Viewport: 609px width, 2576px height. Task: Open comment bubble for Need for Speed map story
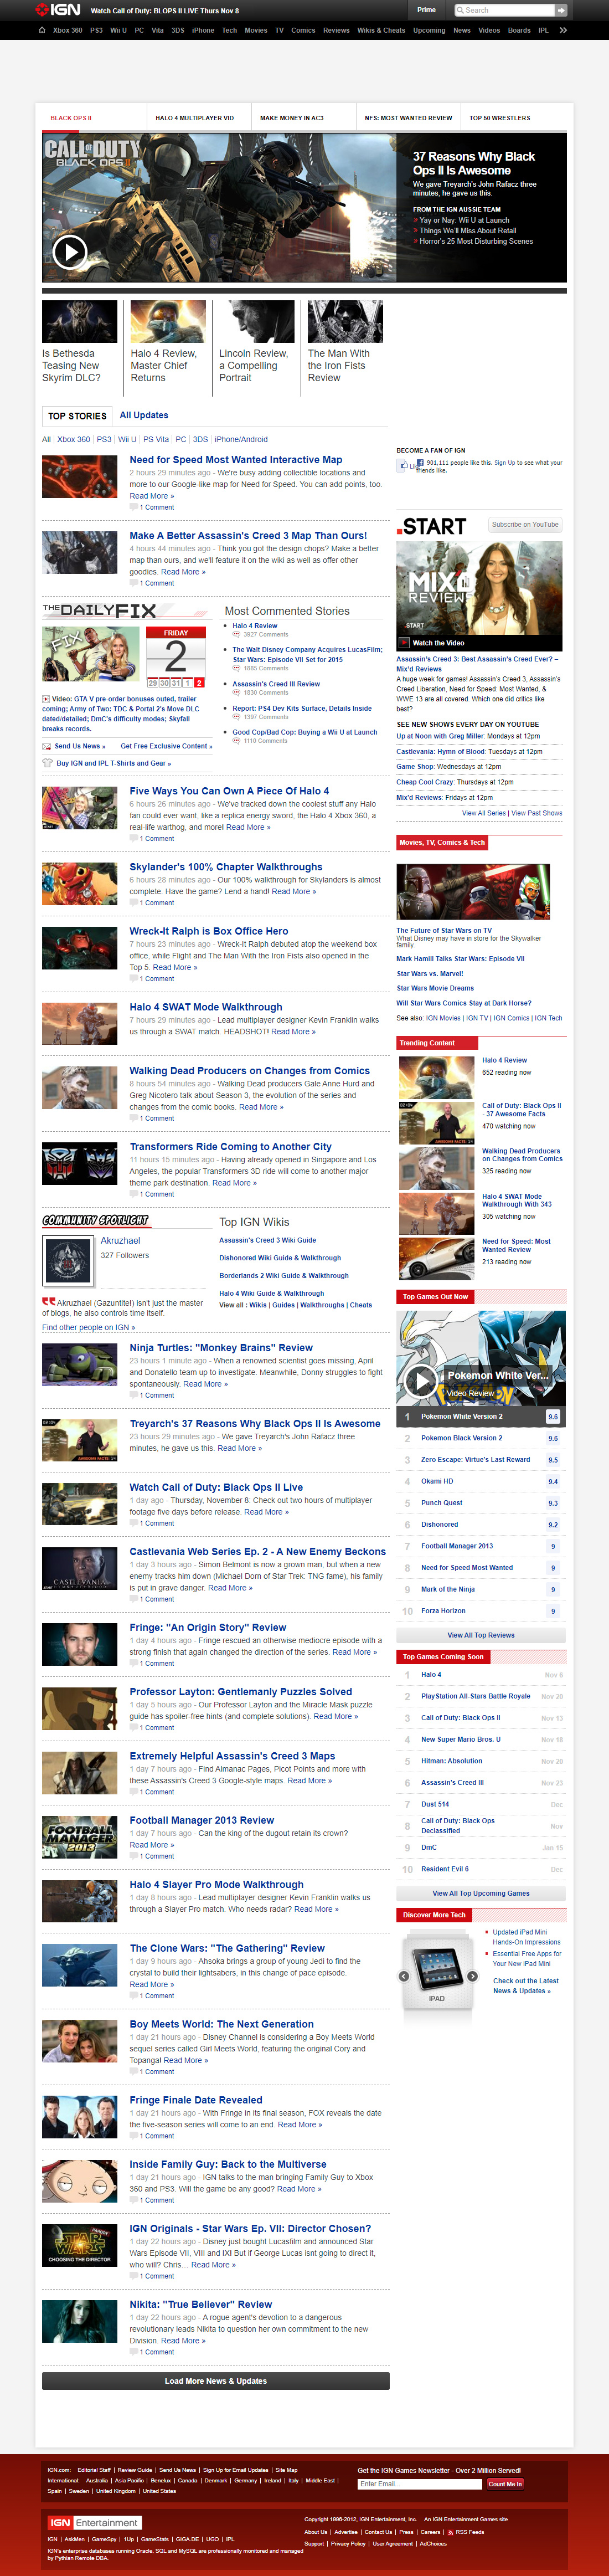134,508
